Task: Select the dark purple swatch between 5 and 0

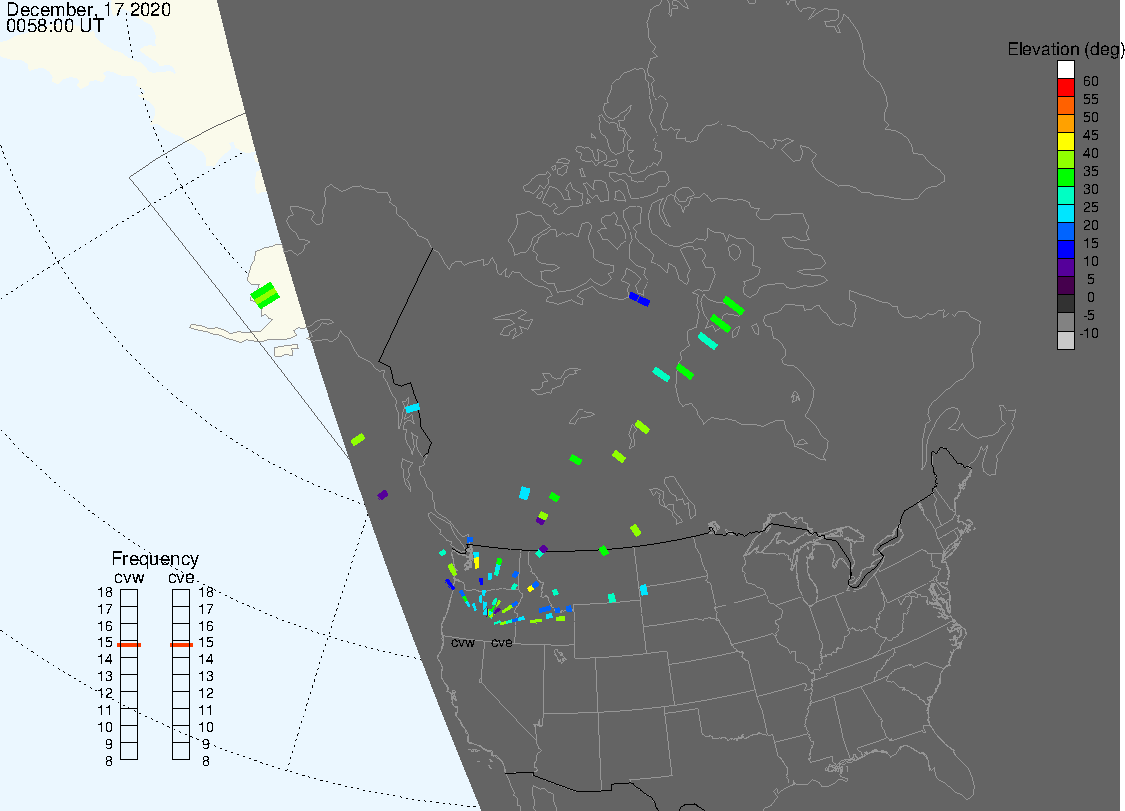Action: (1065, 286)
